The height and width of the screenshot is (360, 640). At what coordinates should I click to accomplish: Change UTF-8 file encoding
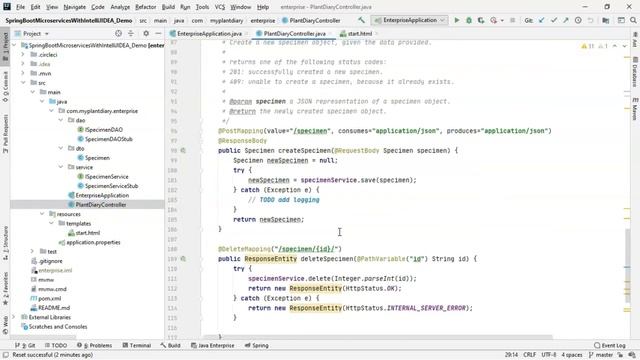549,355
